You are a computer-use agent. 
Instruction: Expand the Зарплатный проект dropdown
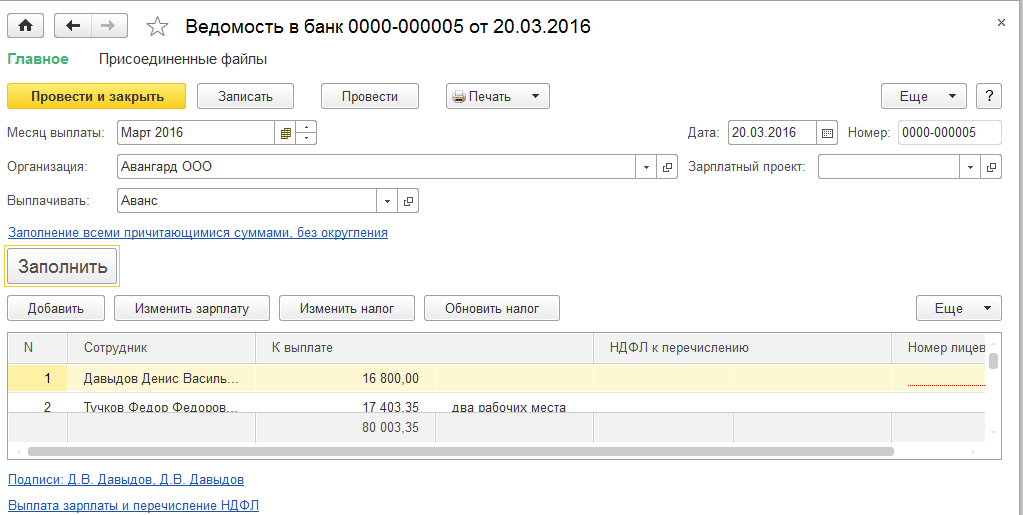click(969, 167)
